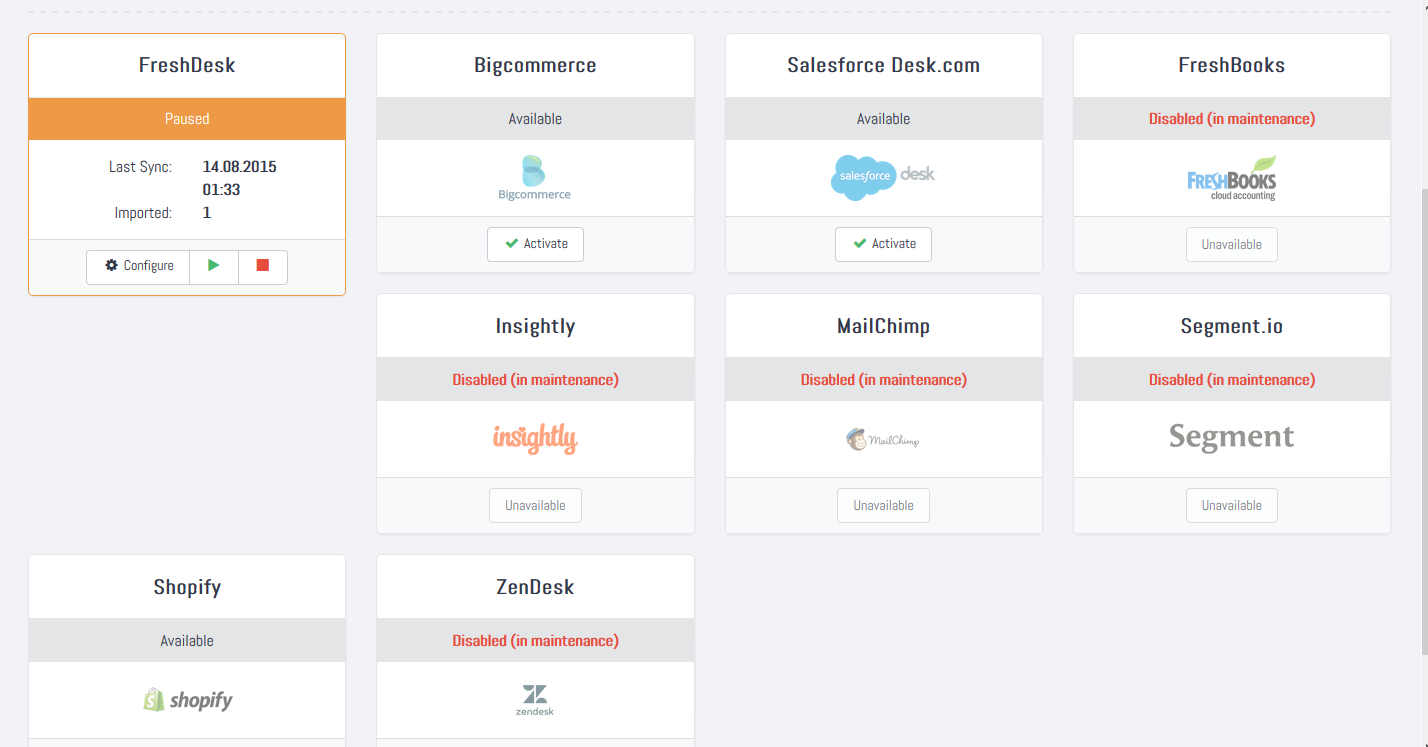Viewport: 1428px width, 747px height.
Task: Click the Salesforce desk cloud logo
Action: 883,177
